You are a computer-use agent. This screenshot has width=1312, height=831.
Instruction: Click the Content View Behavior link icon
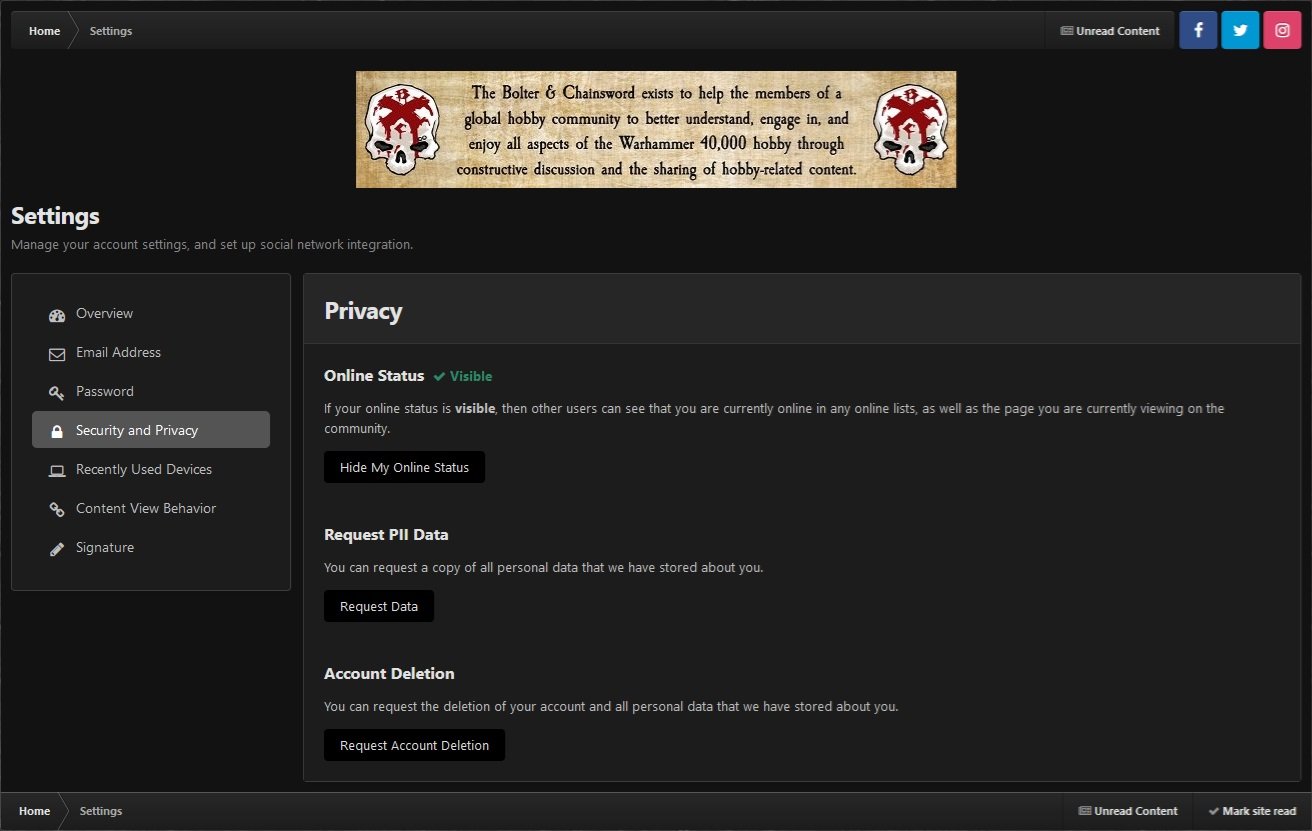(57, 509)
